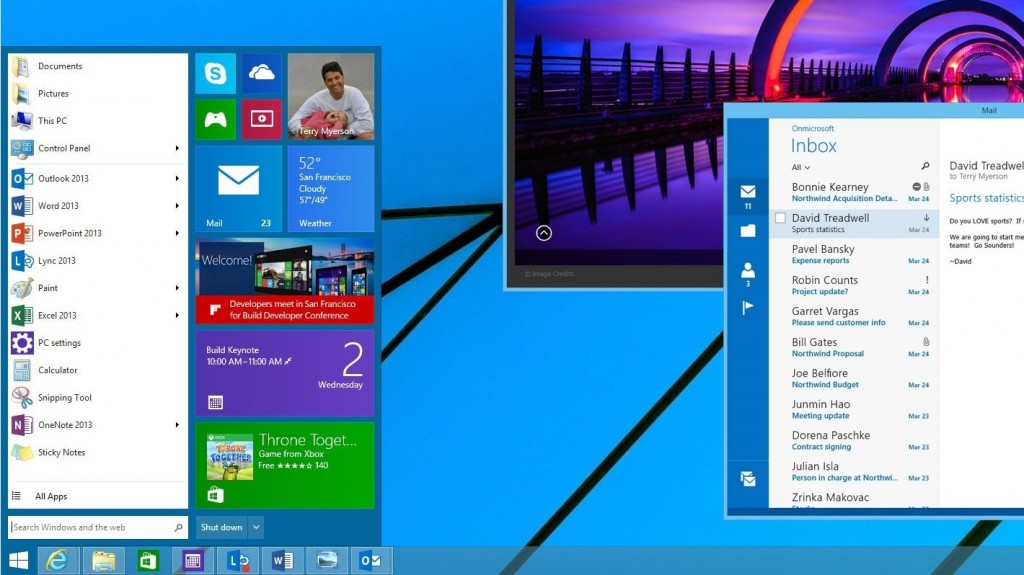Viewport: 1024px width, 575px height.
Task: Click the Windows Start button on taskbar
Action: click(18, 561)
